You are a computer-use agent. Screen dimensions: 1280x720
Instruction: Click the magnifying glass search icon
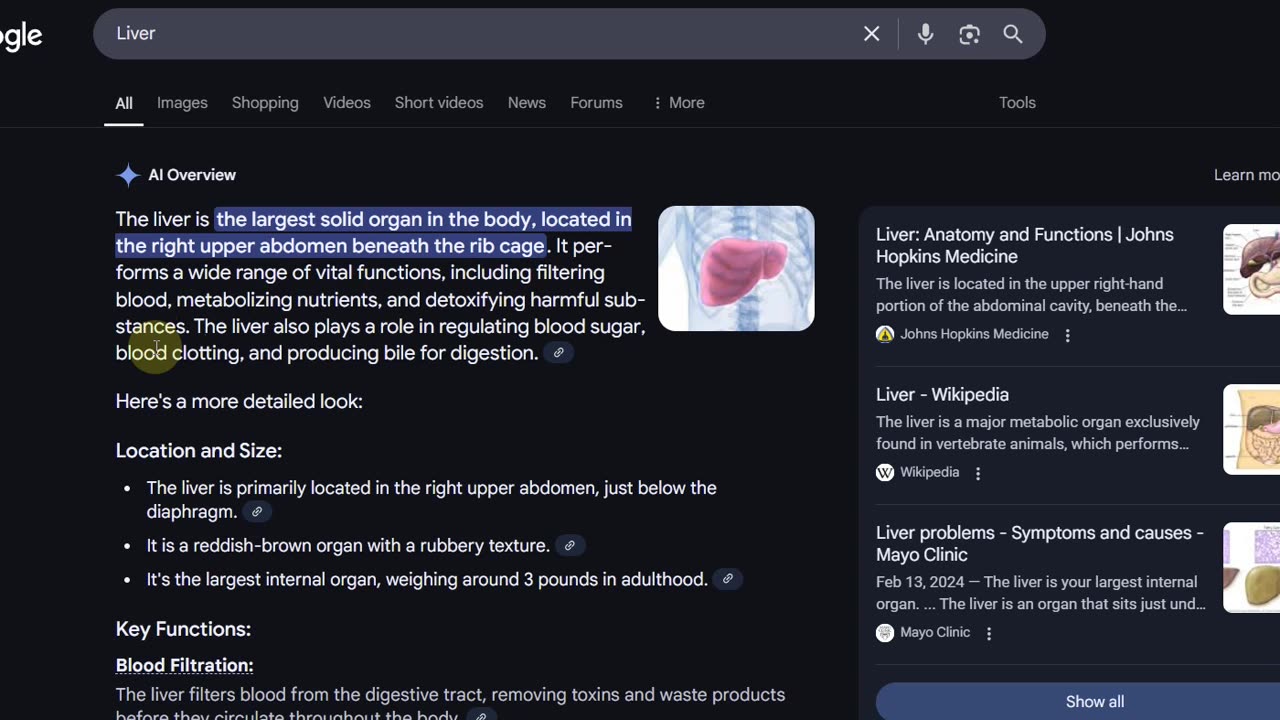tap(1013, 34)
